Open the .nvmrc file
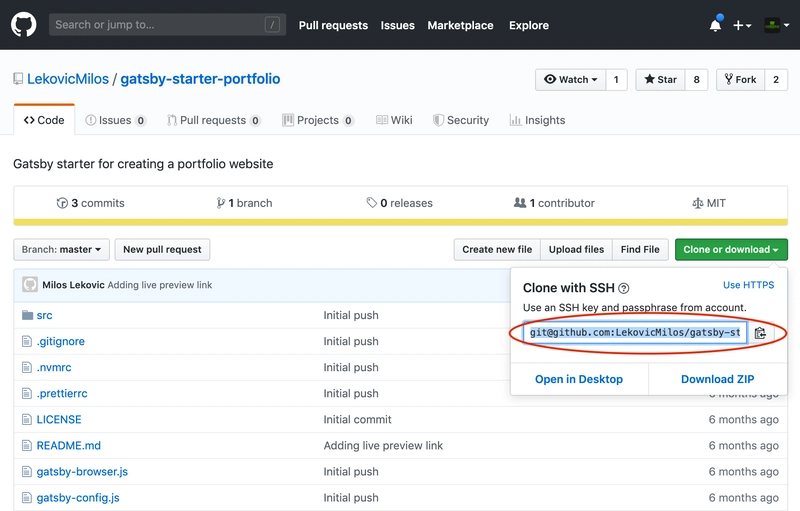Viewport: 800px width, 511px height. click(54, 367)
